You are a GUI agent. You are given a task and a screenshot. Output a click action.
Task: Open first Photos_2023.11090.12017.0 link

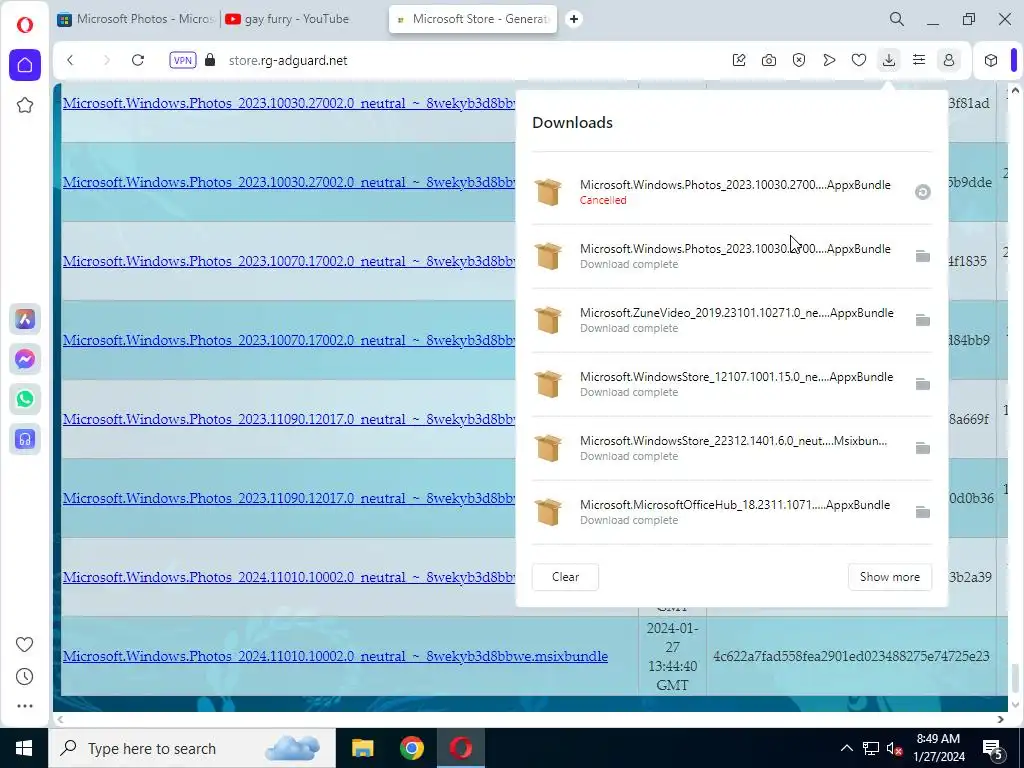point(289,419)
